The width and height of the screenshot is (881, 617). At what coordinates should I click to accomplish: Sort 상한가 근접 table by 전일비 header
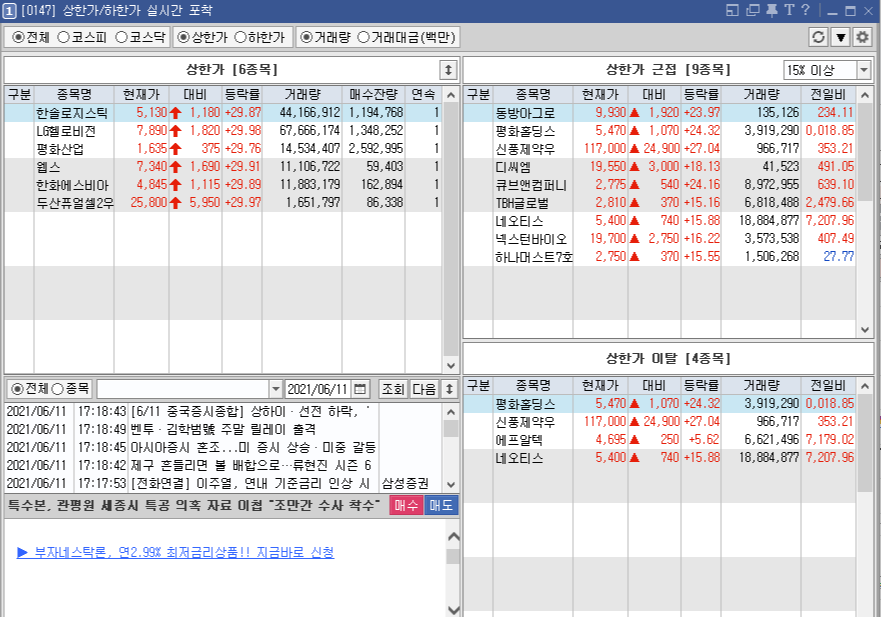[x=828, y=94]
